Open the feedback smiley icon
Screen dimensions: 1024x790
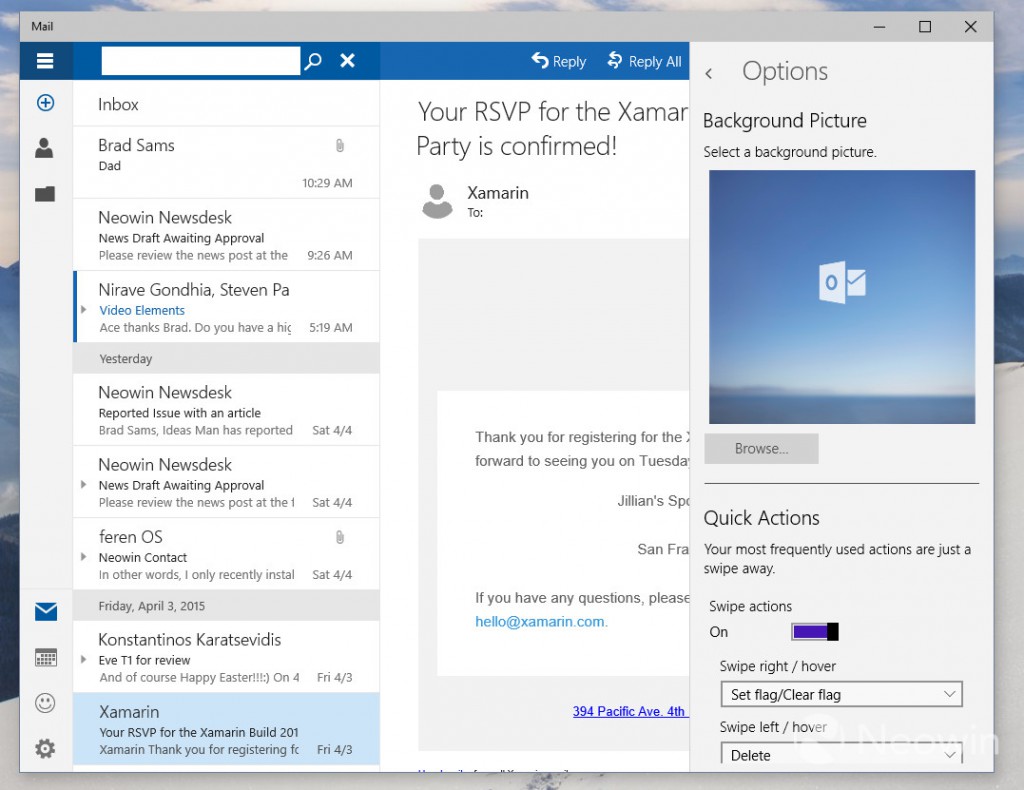click(45, 703)
